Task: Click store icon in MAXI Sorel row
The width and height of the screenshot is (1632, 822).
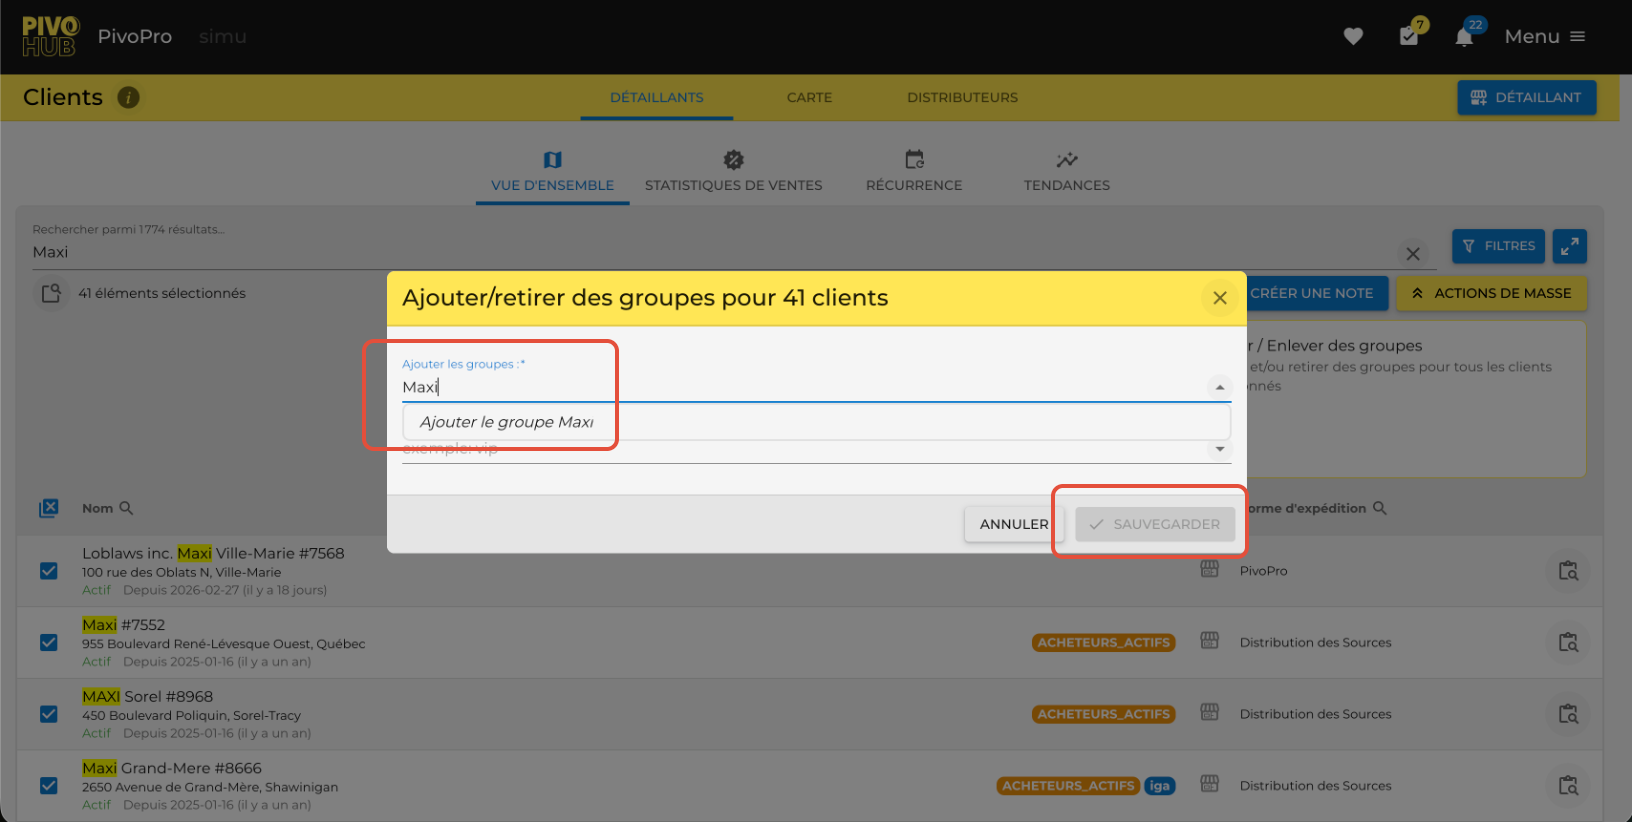Action: coord(1210,713)
